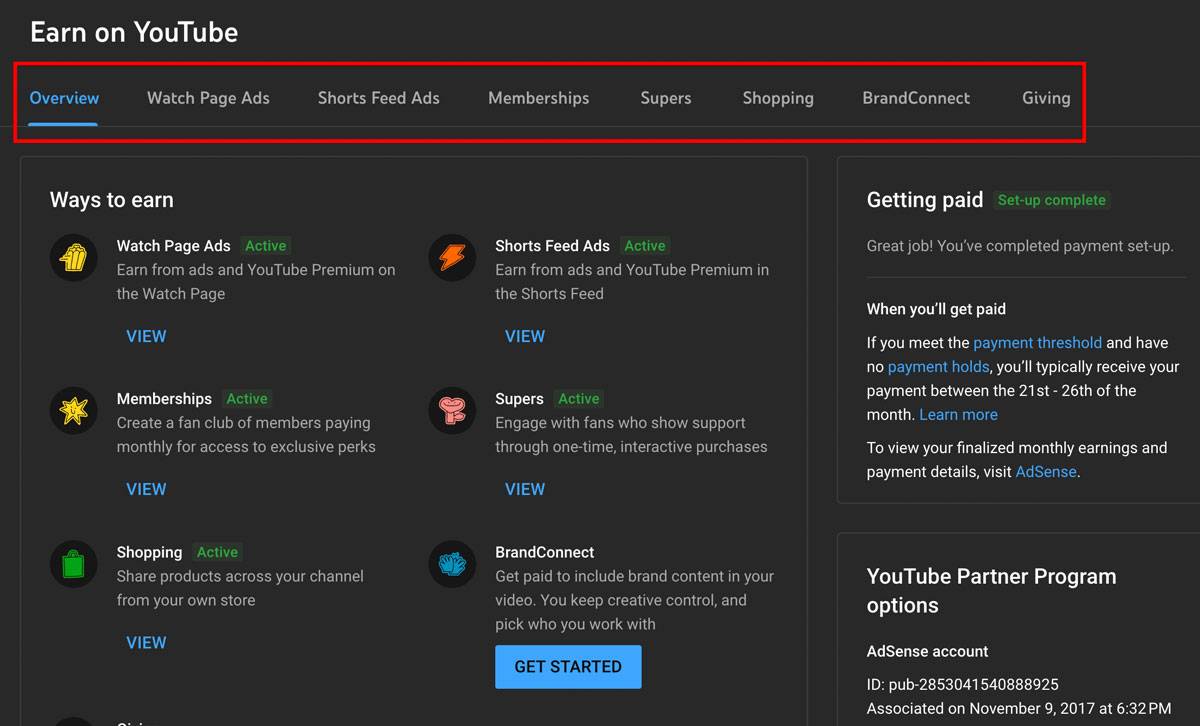The image size is (1200, 726).
Task: Open the payment holds link
Action: 938,366
